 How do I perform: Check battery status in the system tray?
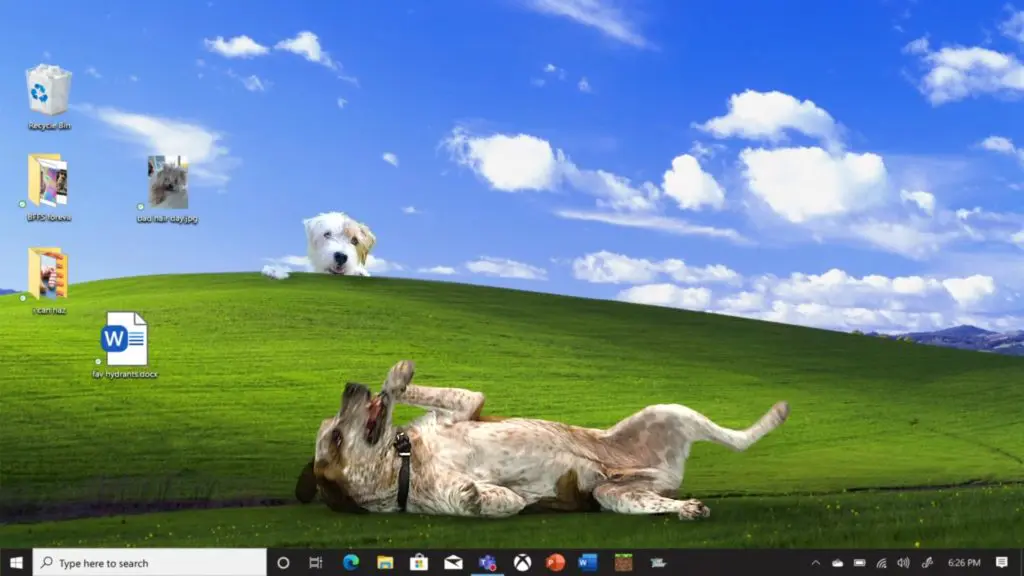(859, 562)
